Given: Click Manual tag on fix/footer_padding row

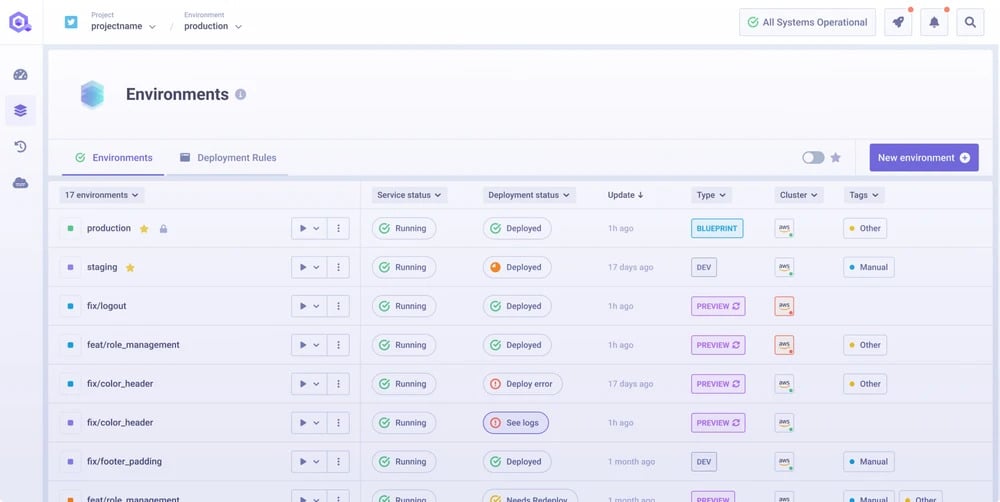Looking at the screenshot, I should (869, 462).
